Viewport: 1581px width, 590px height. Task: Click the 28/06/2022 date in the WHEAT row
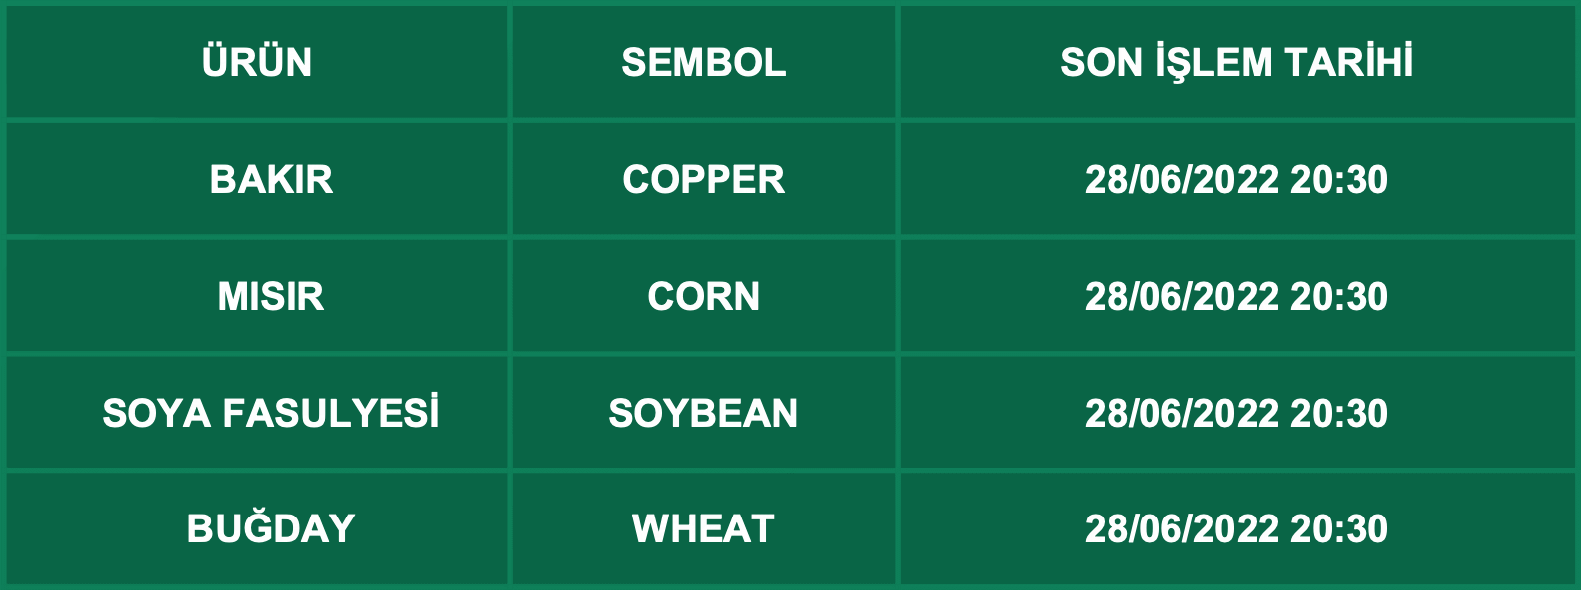pyautogui.click(x=1181, y=528)
